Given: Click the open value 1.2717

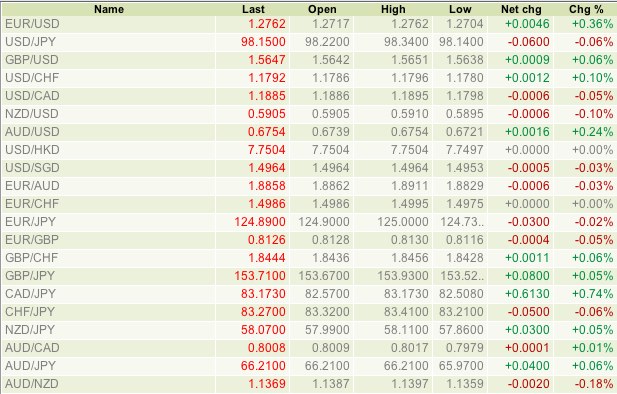Looking at the screenshot, I should pos(331,24).
